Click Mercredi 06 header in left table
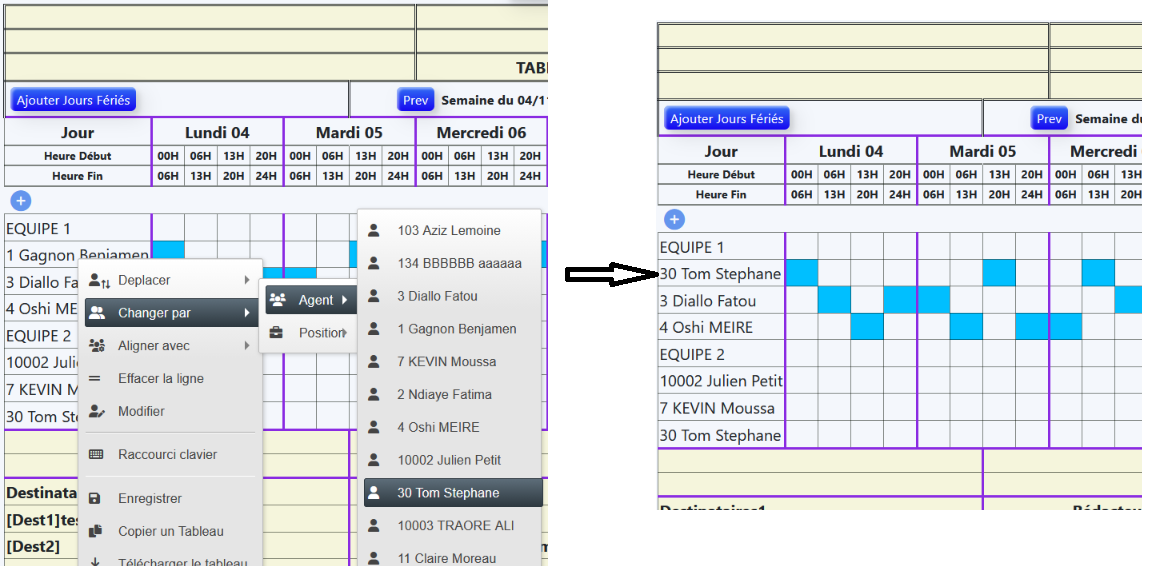Viewport: 1152px width, 566px height. click(481, 132)
